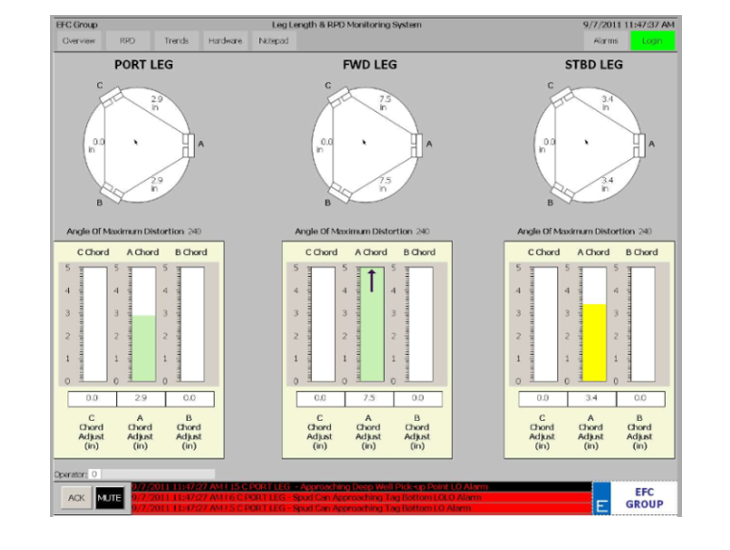Select FWD LEG chord A marker on circle

417,145
